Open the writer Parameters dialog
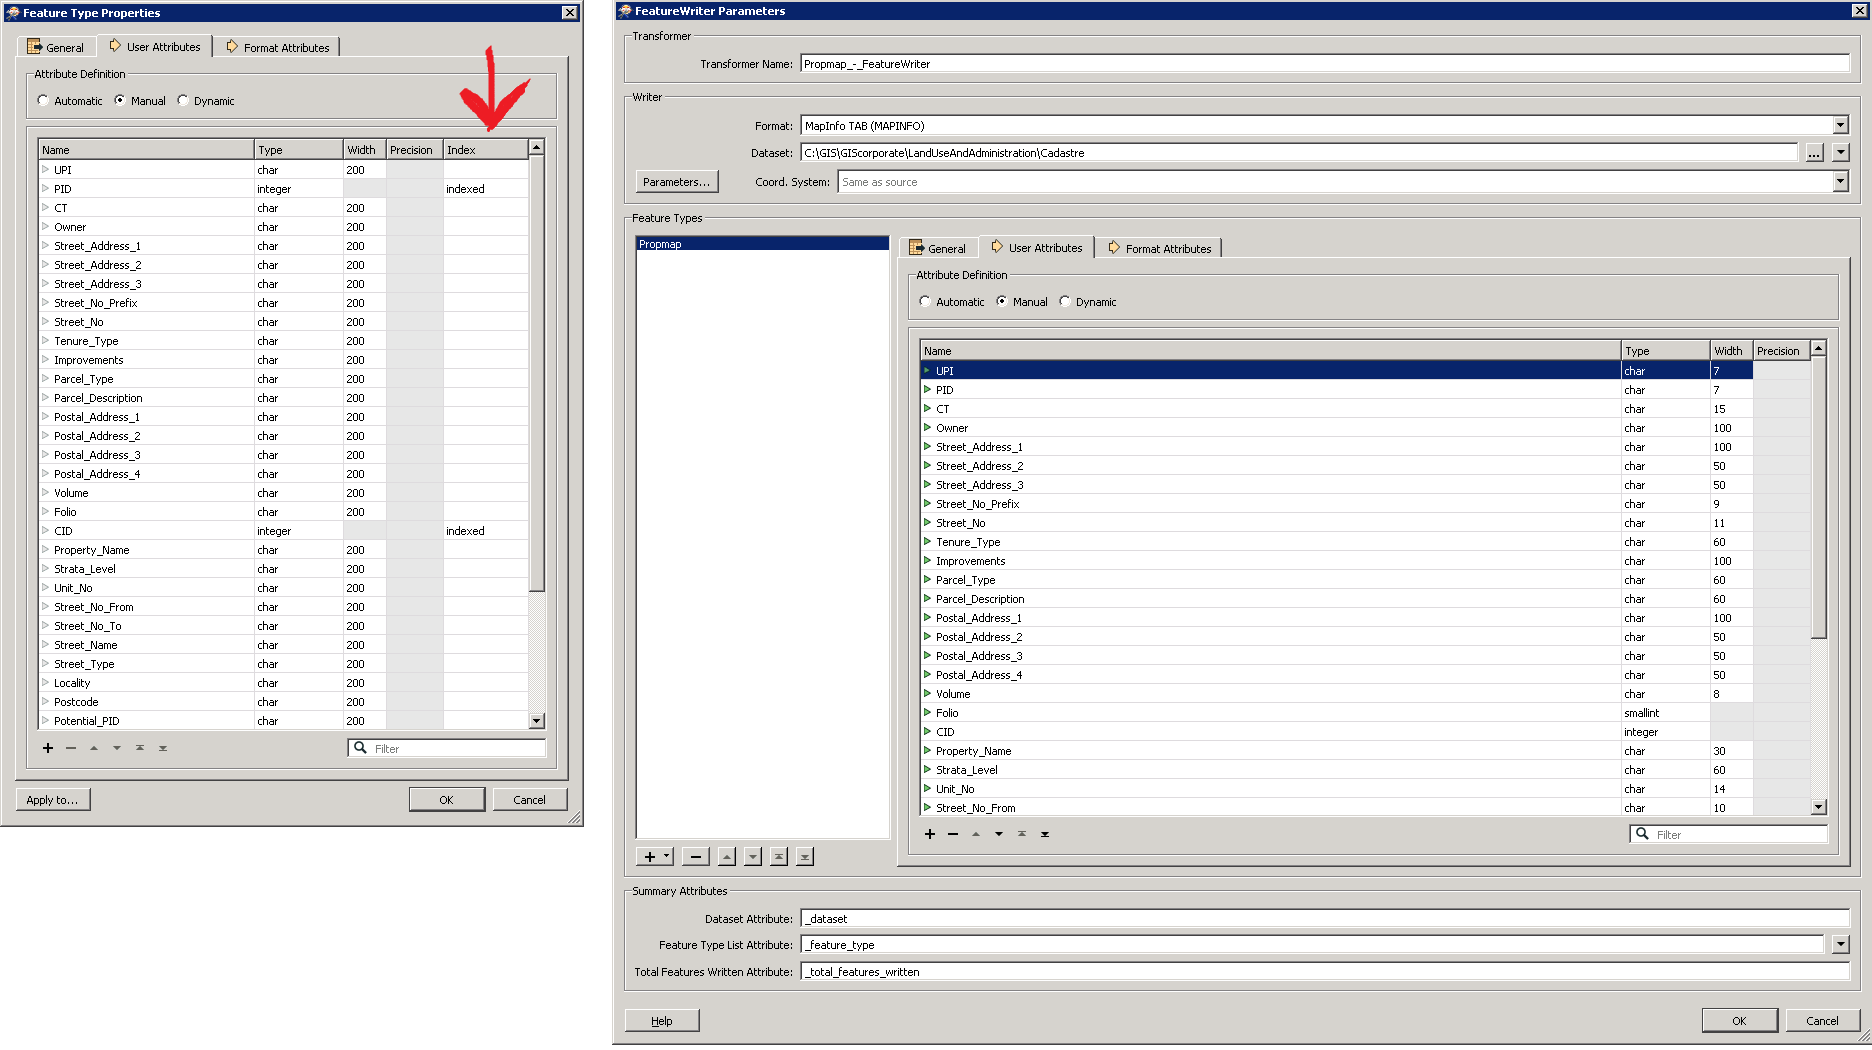Screen dimensions: 1872x1050 point(676,181)
